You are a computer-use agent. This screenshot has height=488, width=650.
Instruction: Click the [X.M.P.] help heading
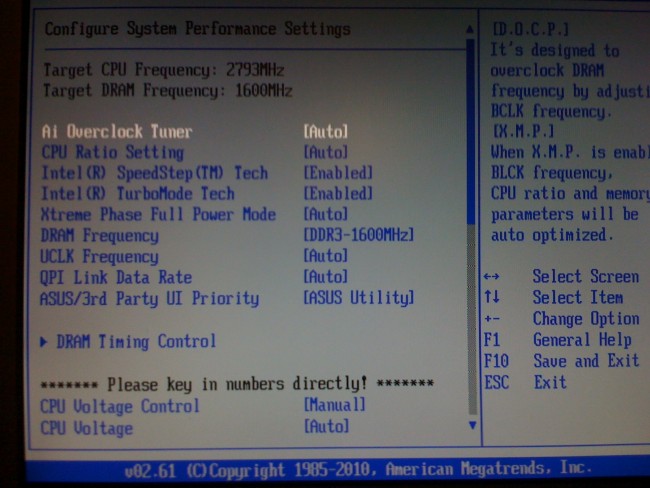523,132
